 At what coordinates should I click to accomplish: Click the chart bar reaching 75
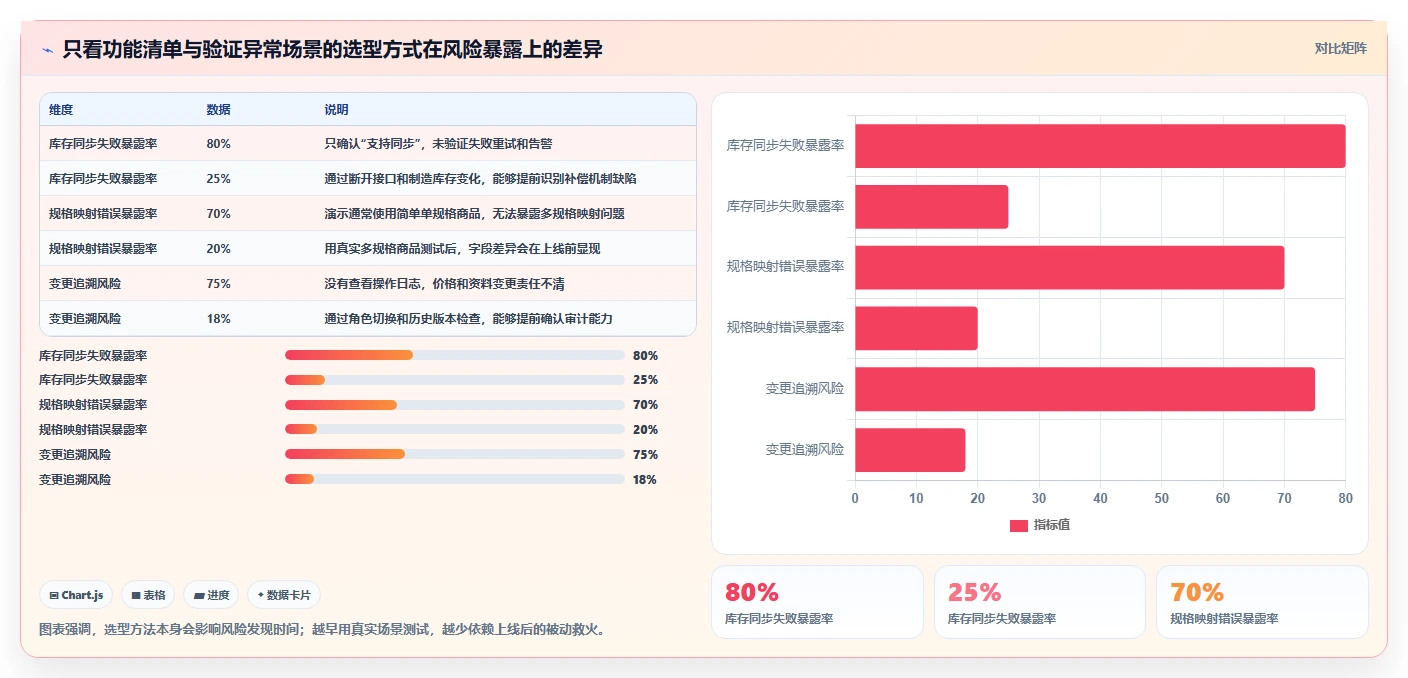tap(1085, 389)
